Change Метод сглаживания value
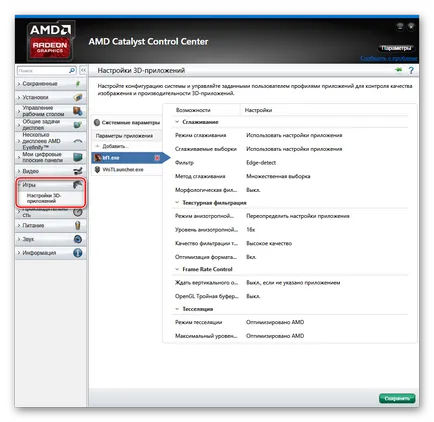Viewport: 434px width, 422px height. pos(278,176)
